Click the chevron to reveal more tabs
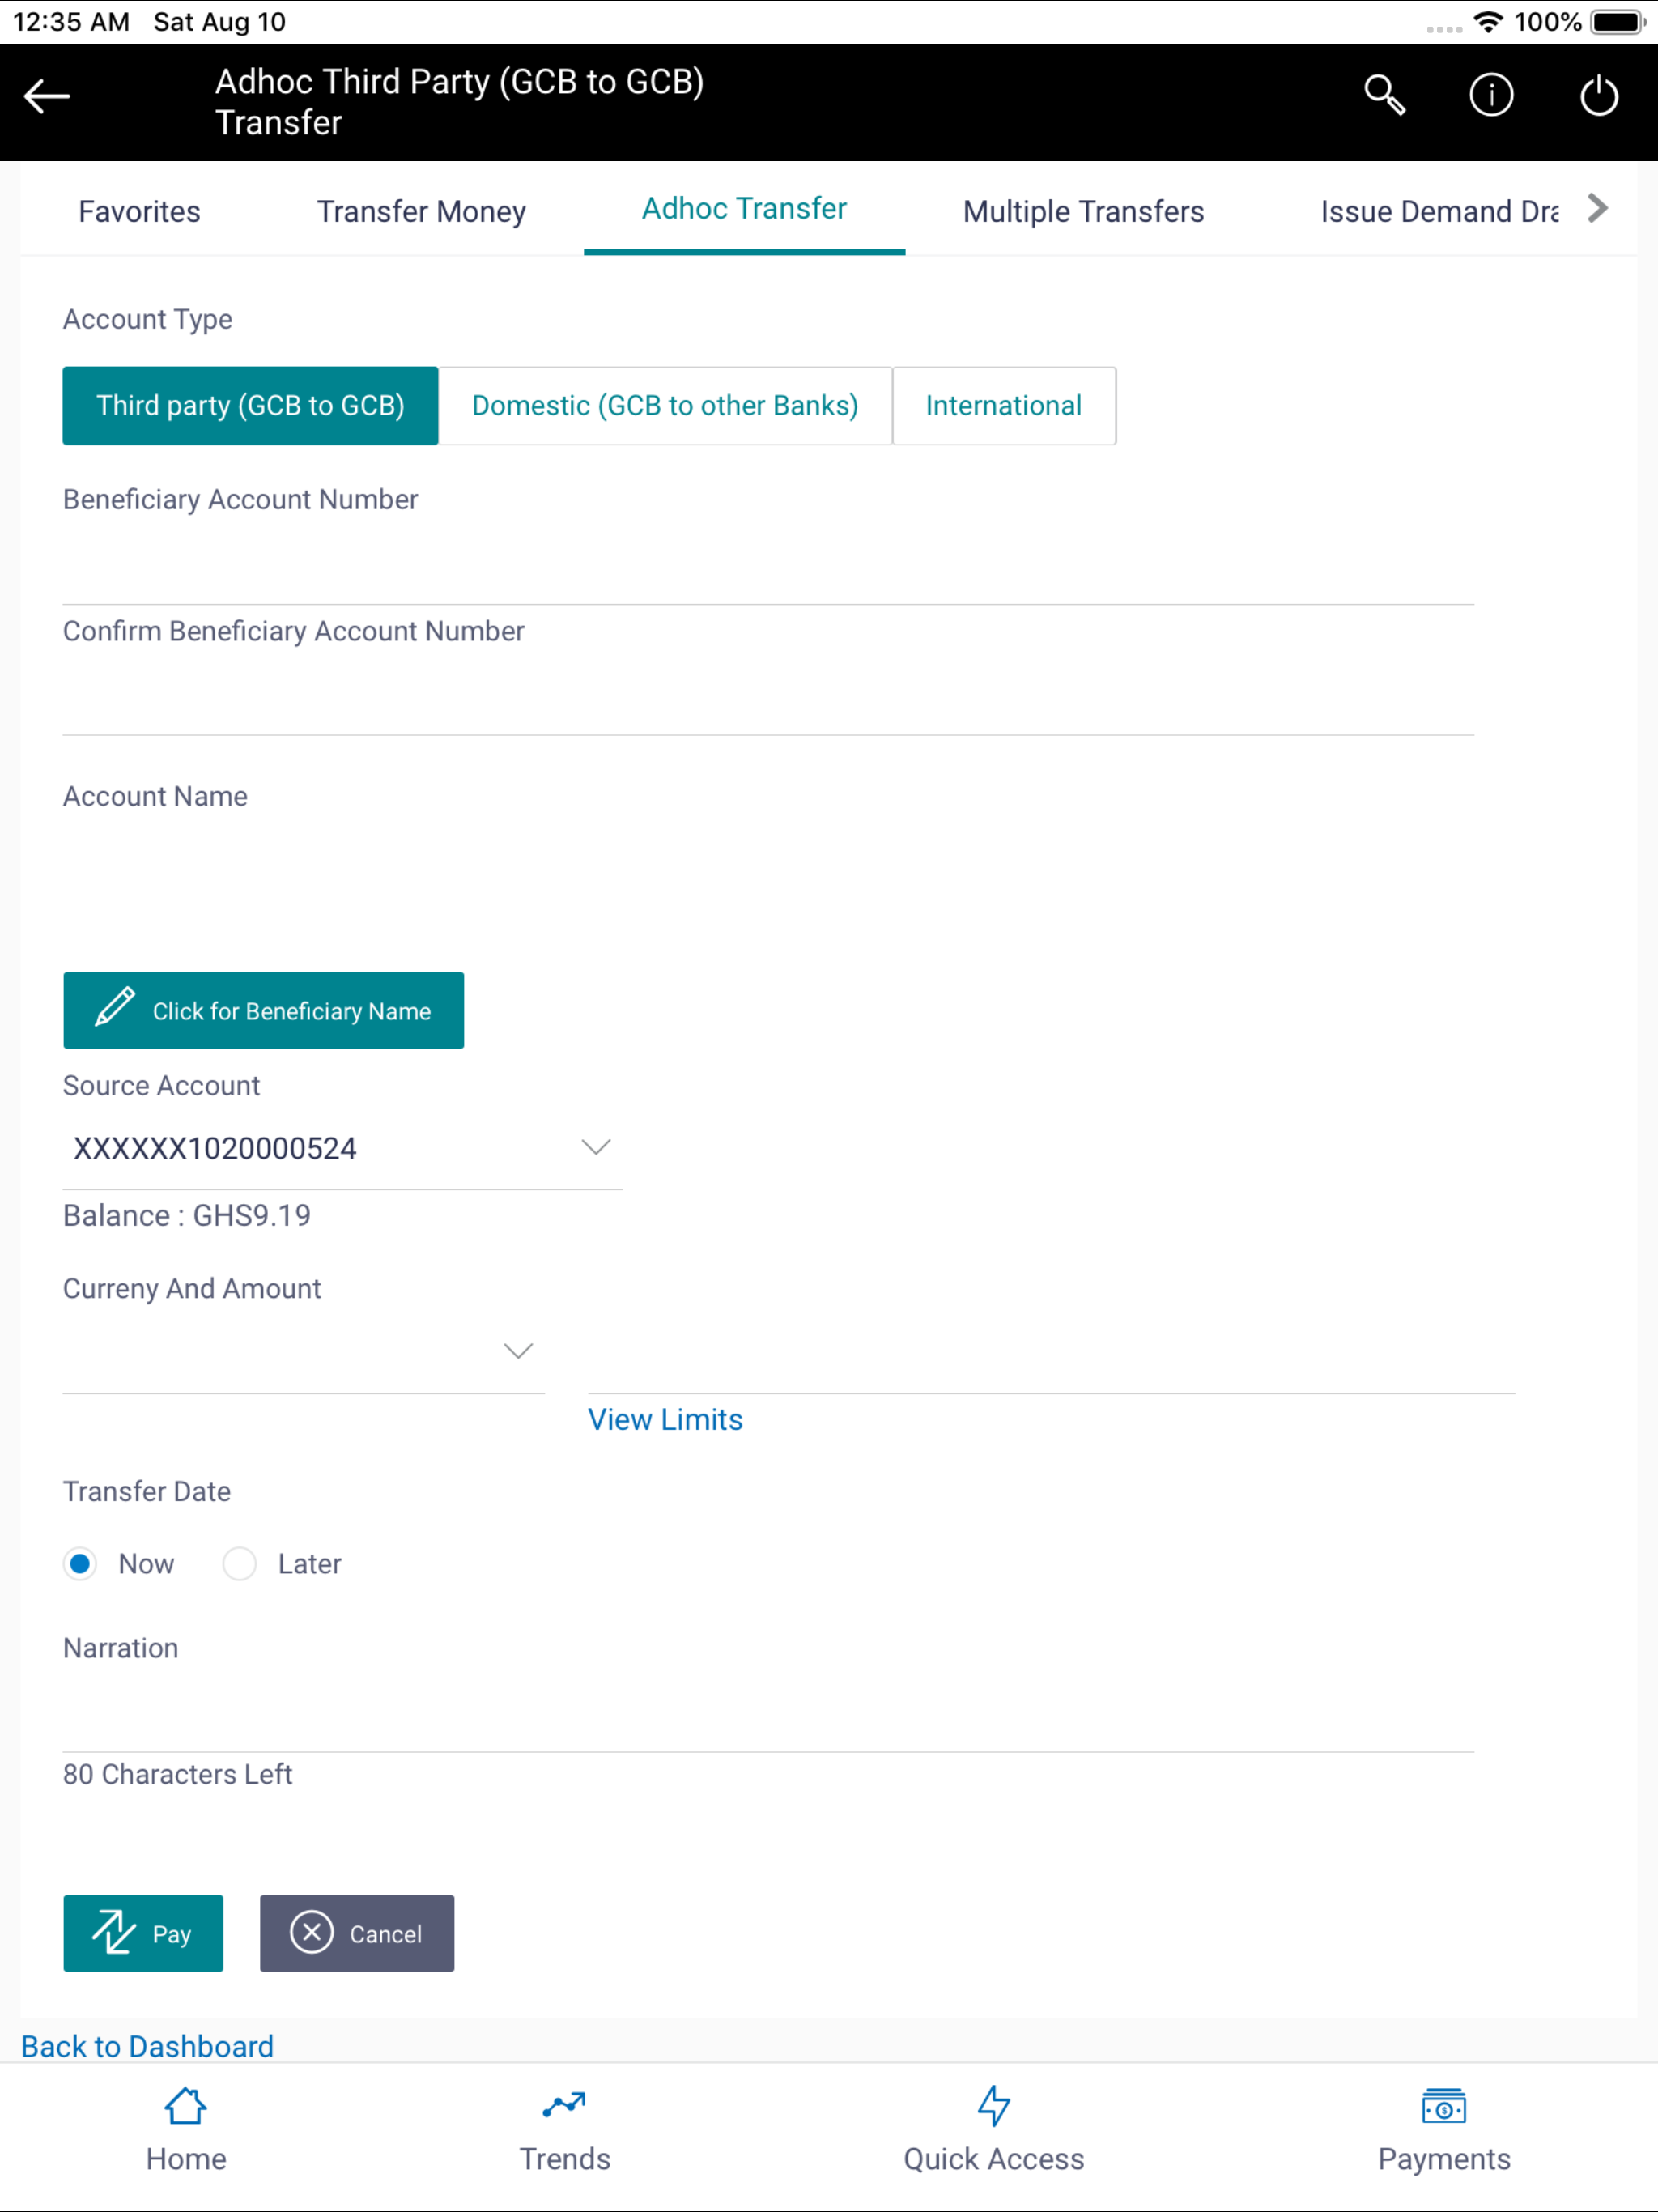This screenshot has height=2212, width=1658. point(1597,208)
